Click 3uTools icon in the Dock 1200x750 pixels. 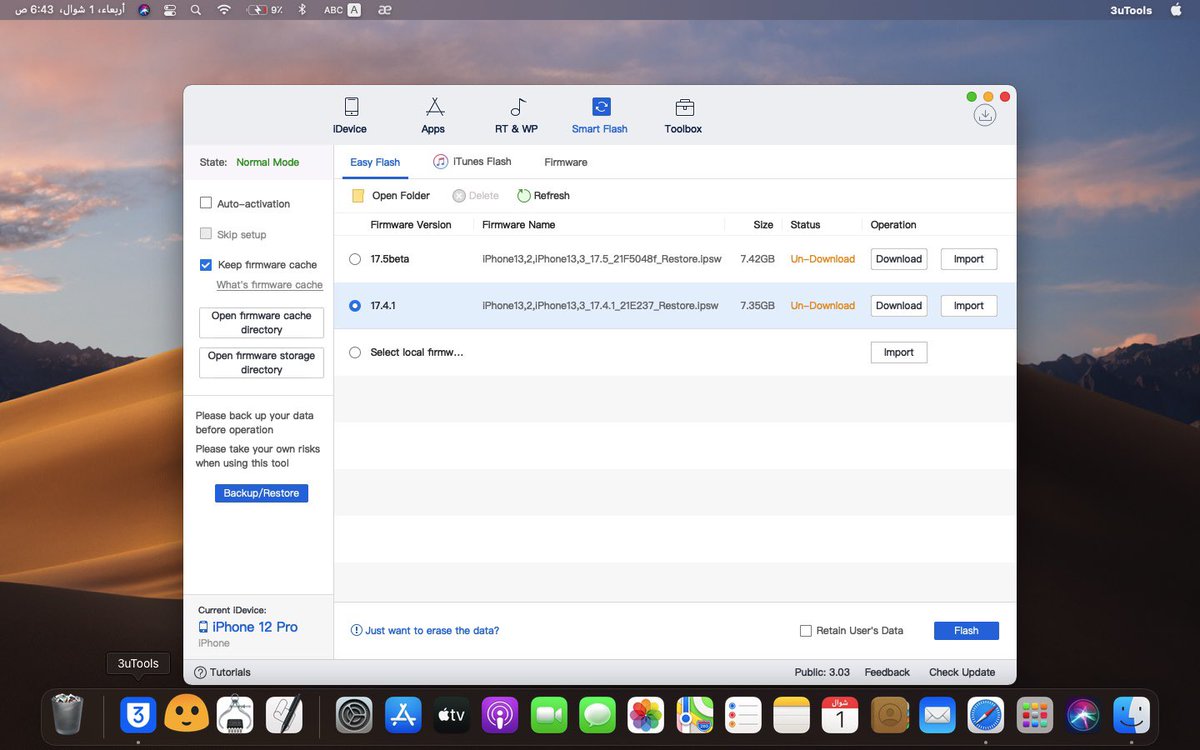(x=138, y=715)
